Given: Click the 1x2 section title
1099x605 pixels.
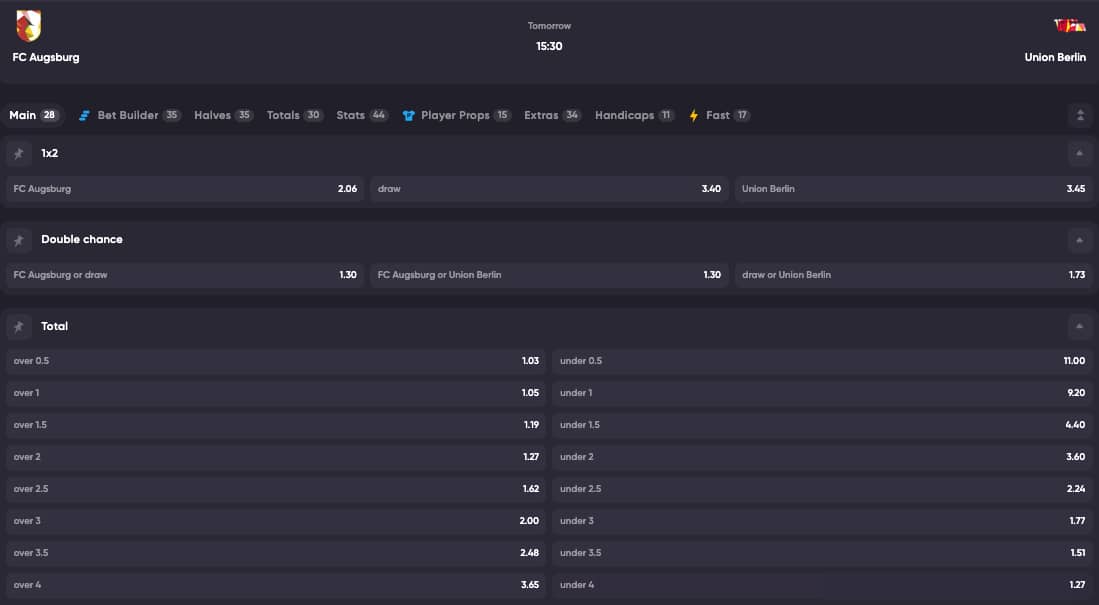Looking at the screenshot, I should click(x=50, y=154).
